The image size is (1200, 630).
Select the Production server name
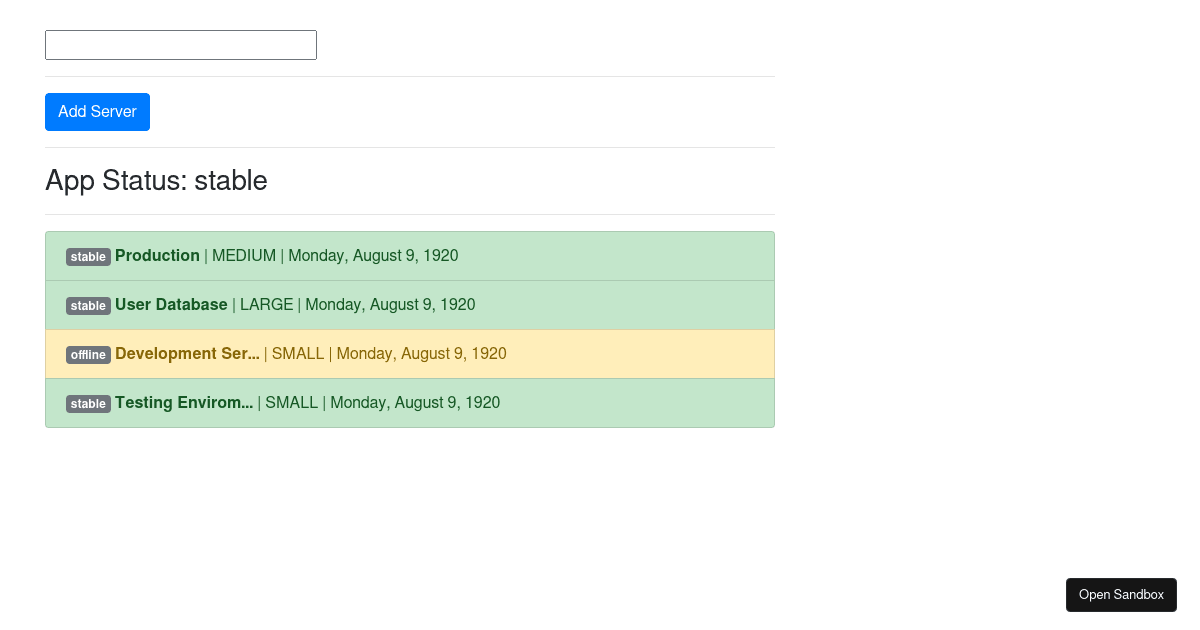[157, 256]
